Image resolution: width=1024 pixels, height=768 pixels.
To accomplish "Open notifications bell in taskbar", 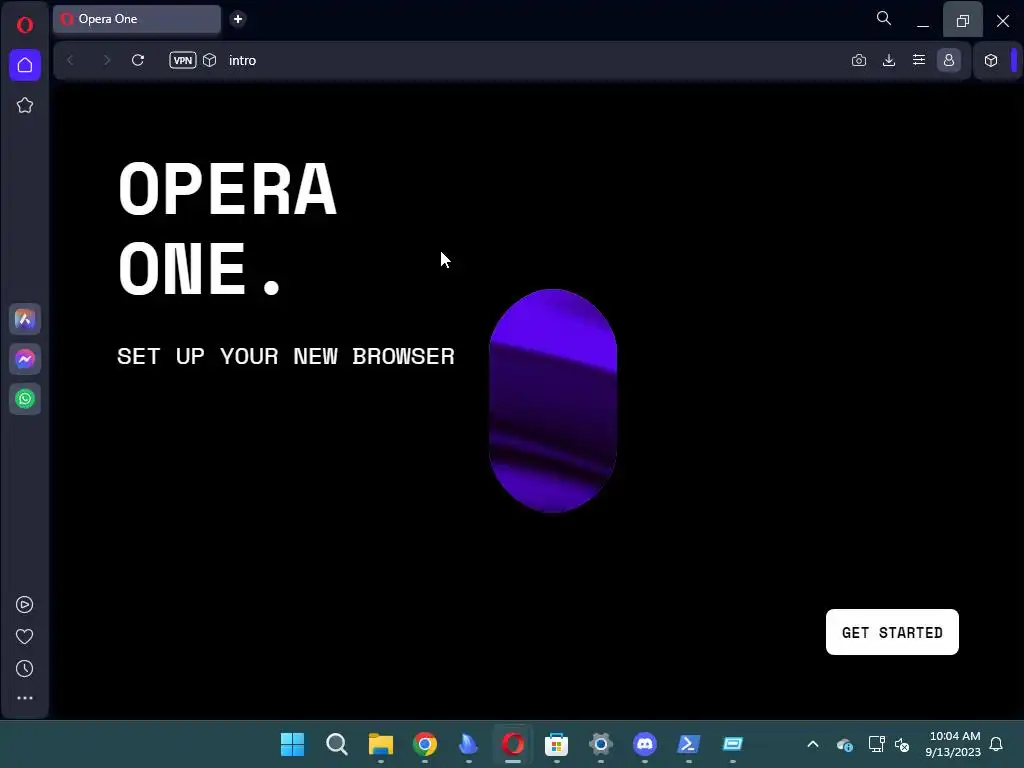I will pyautogui.click(x=996, y=744).
